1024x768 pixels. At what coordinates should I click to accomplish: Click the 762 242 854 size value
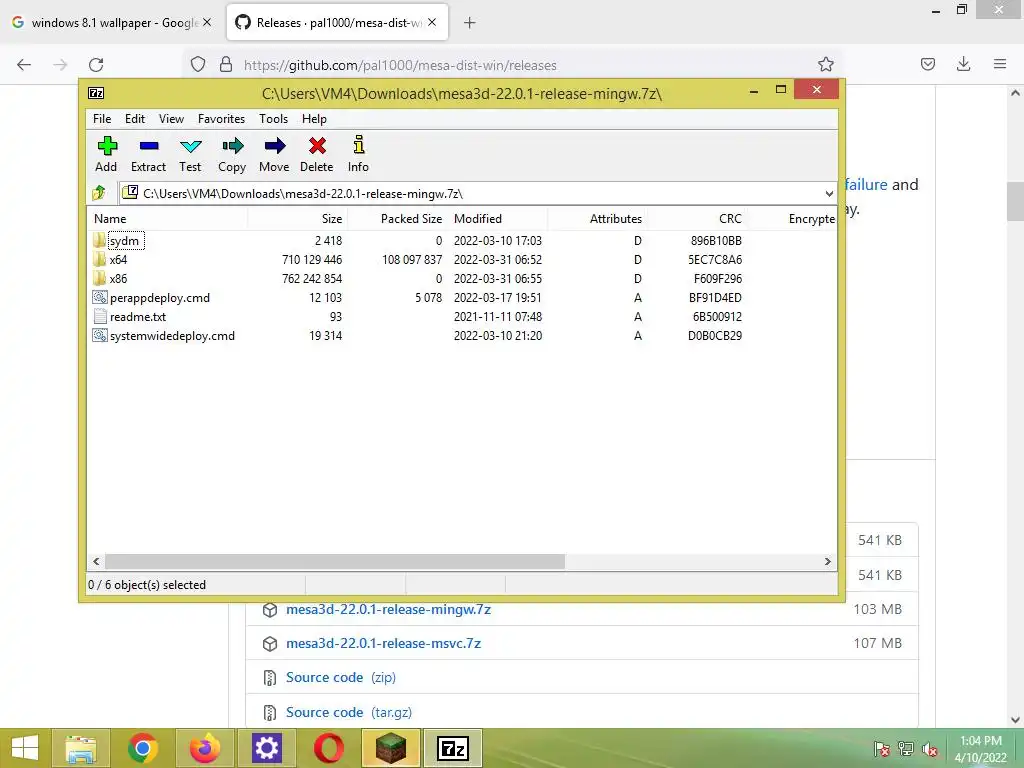[x=312, y=279]
